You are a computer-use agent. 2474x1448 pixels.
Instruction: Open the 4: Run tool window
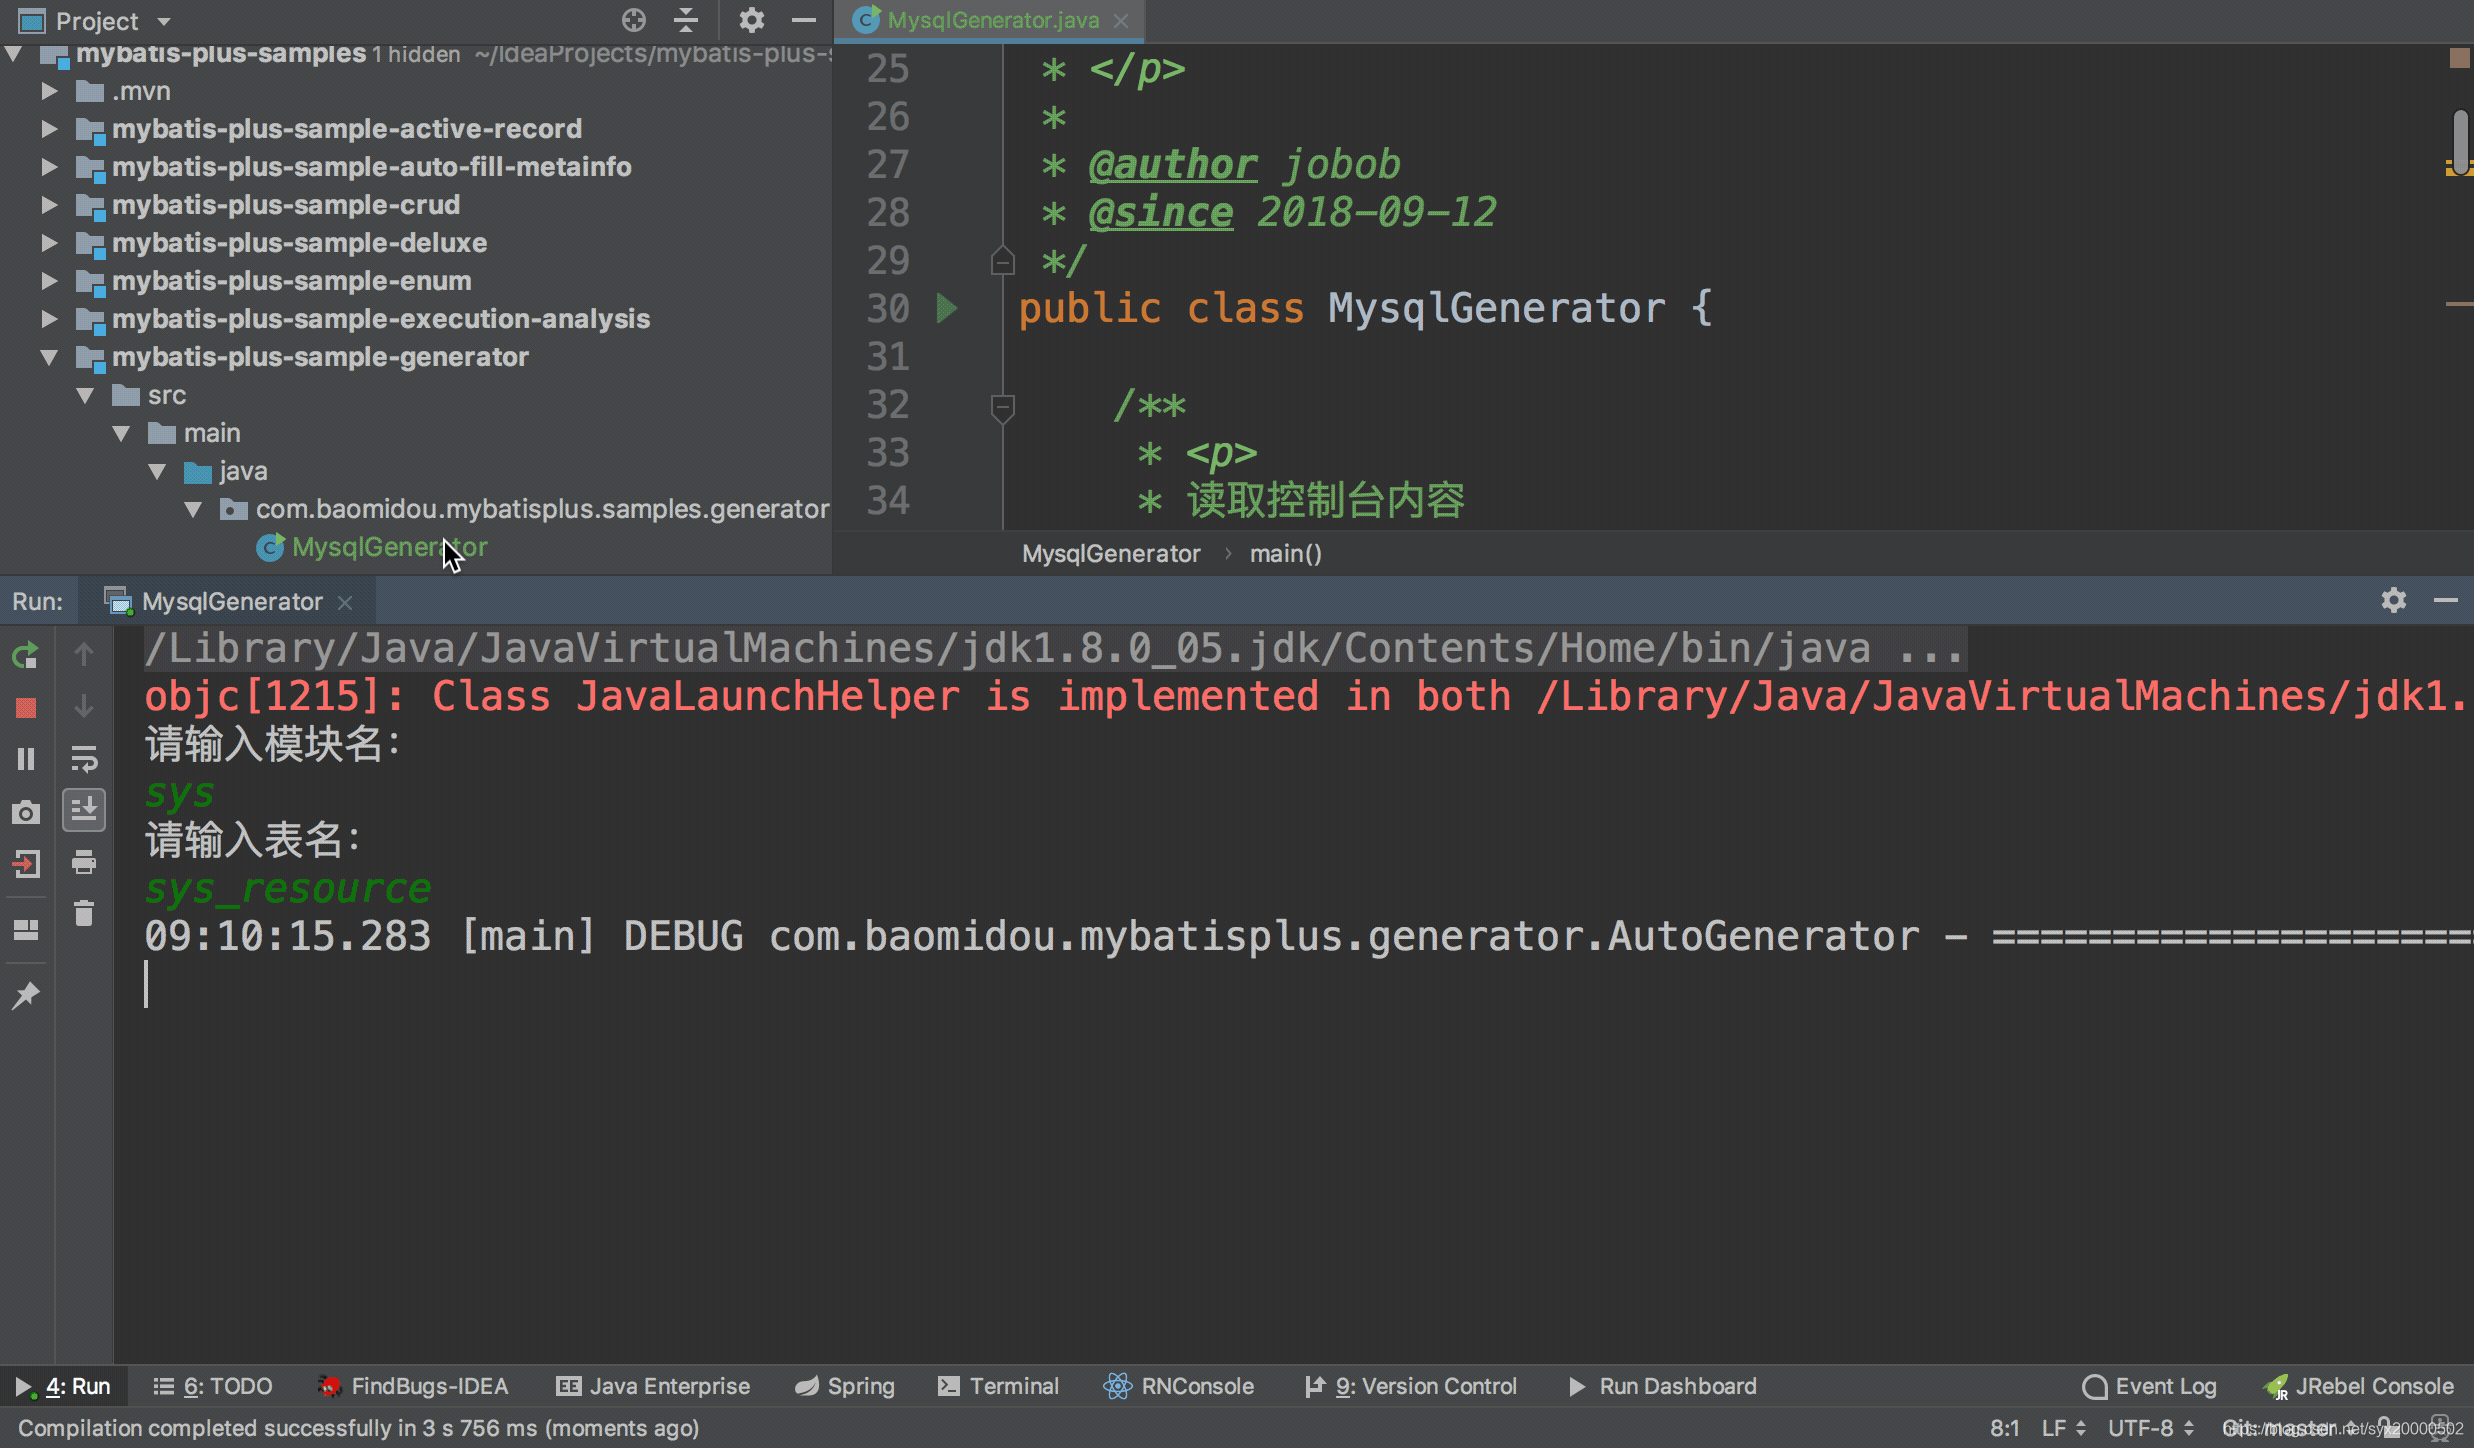pyautogui.click(x=63, y=1386)
